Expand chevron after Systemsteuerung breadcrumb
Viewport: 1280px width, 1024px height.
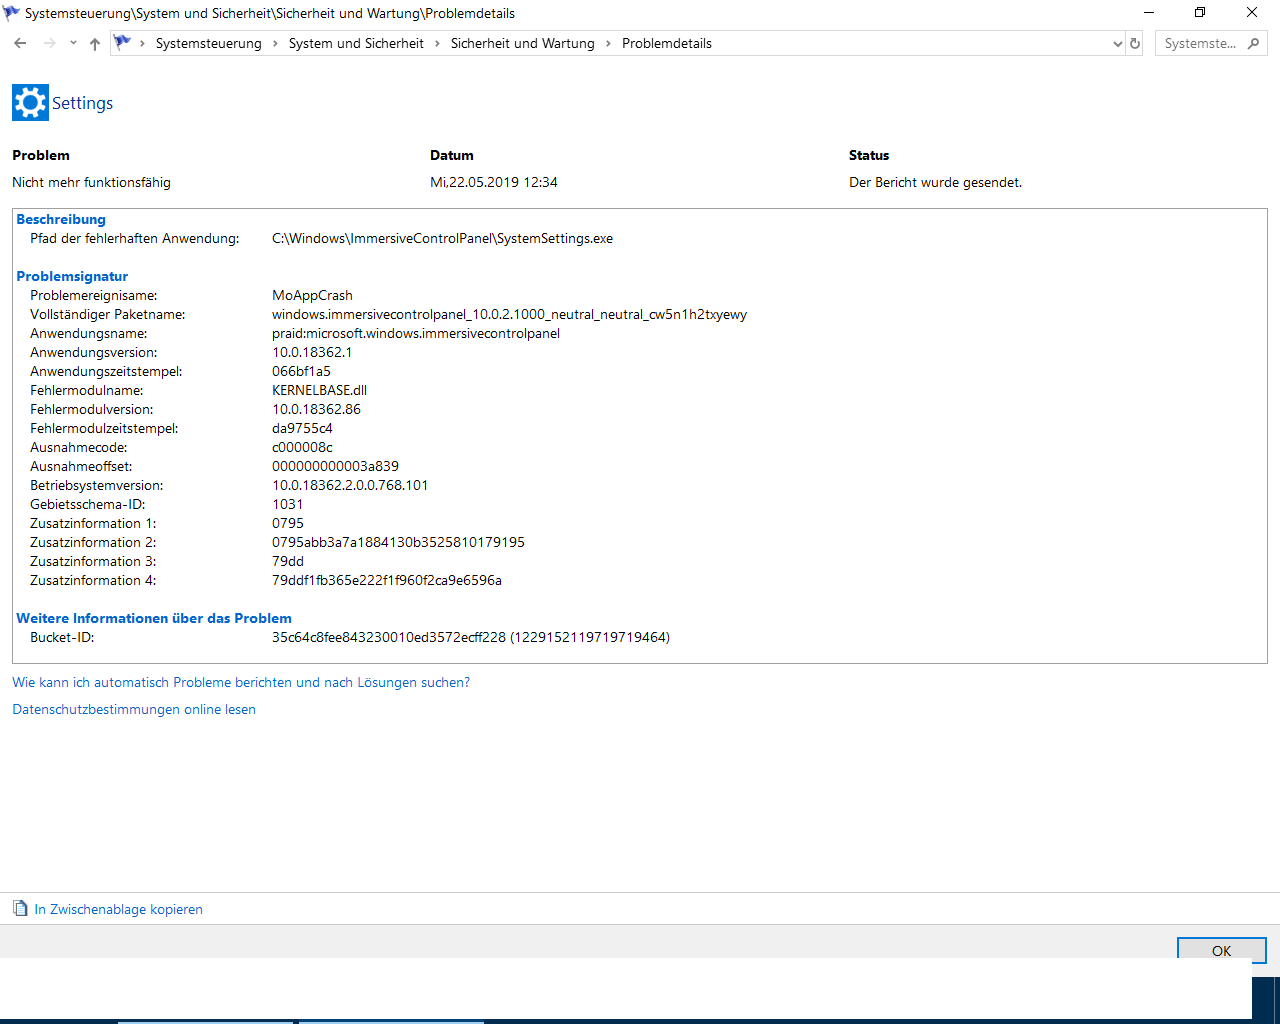tap(275, 43)
